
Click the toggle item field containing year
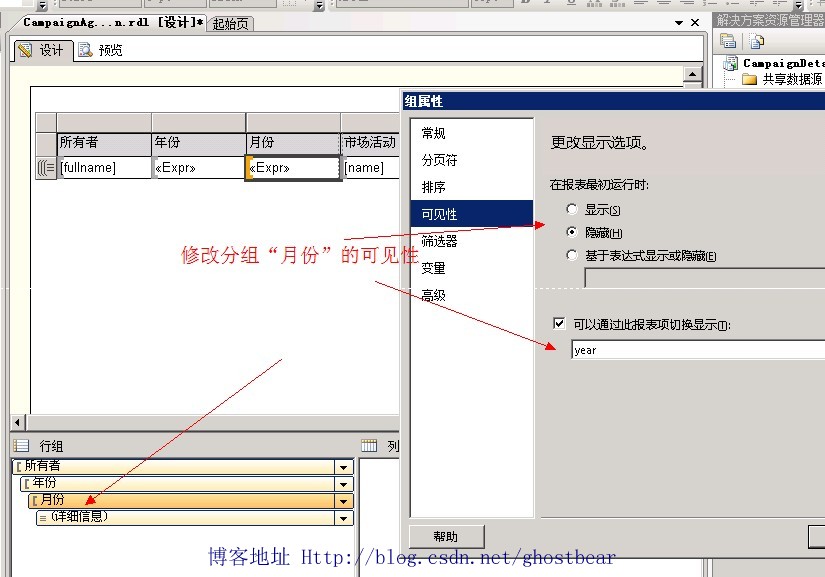point(698,350)
